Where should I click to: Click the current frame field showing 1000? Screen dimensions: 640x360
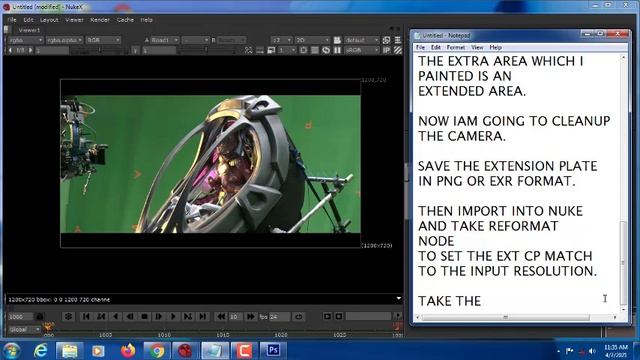coord(20,316)
